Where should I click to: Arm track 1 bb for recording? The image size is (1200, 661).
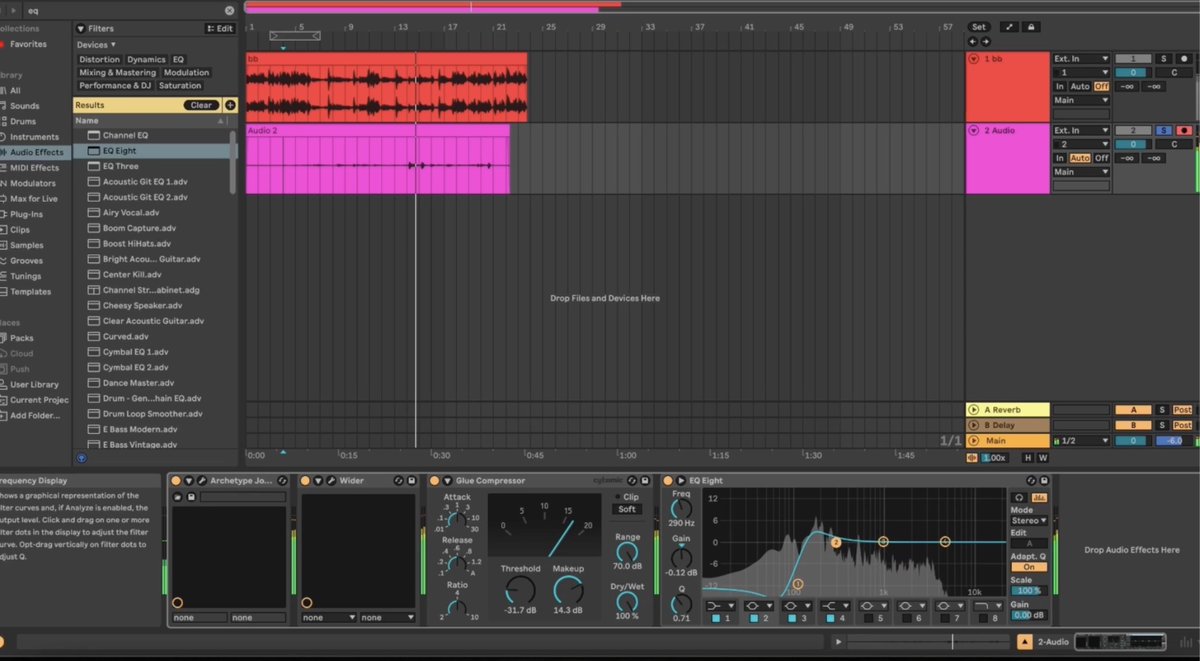1185,59
